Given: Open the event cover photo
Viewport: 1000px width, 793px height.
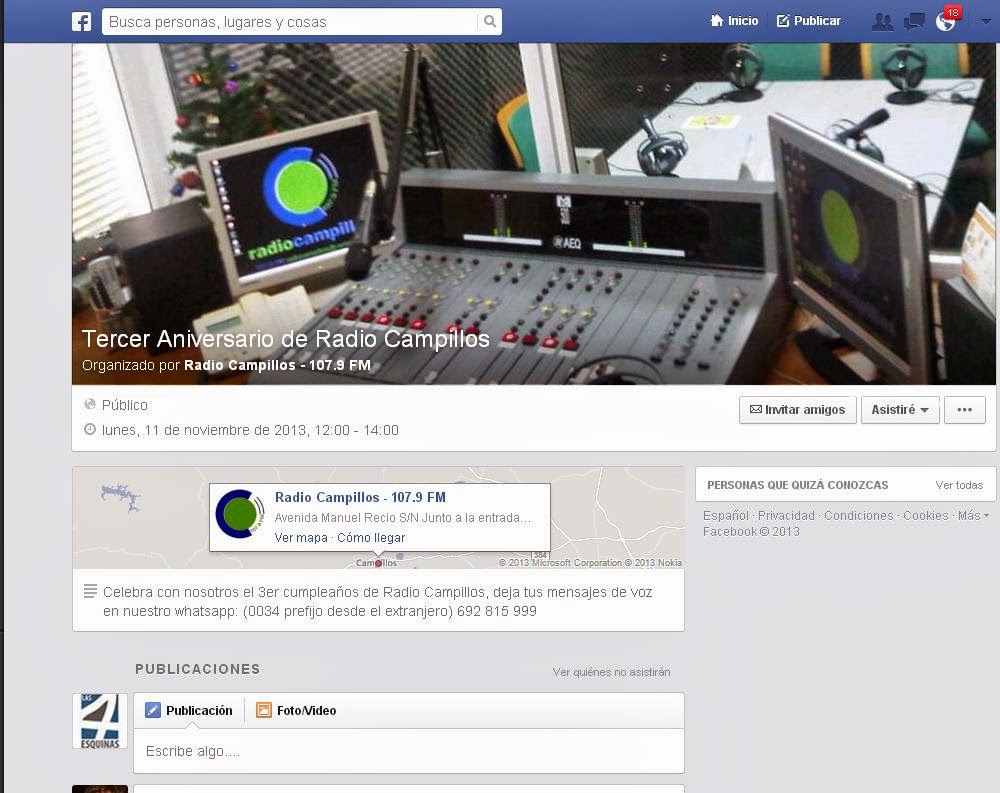Looking at the screenshot, I should tap(533, 214).
